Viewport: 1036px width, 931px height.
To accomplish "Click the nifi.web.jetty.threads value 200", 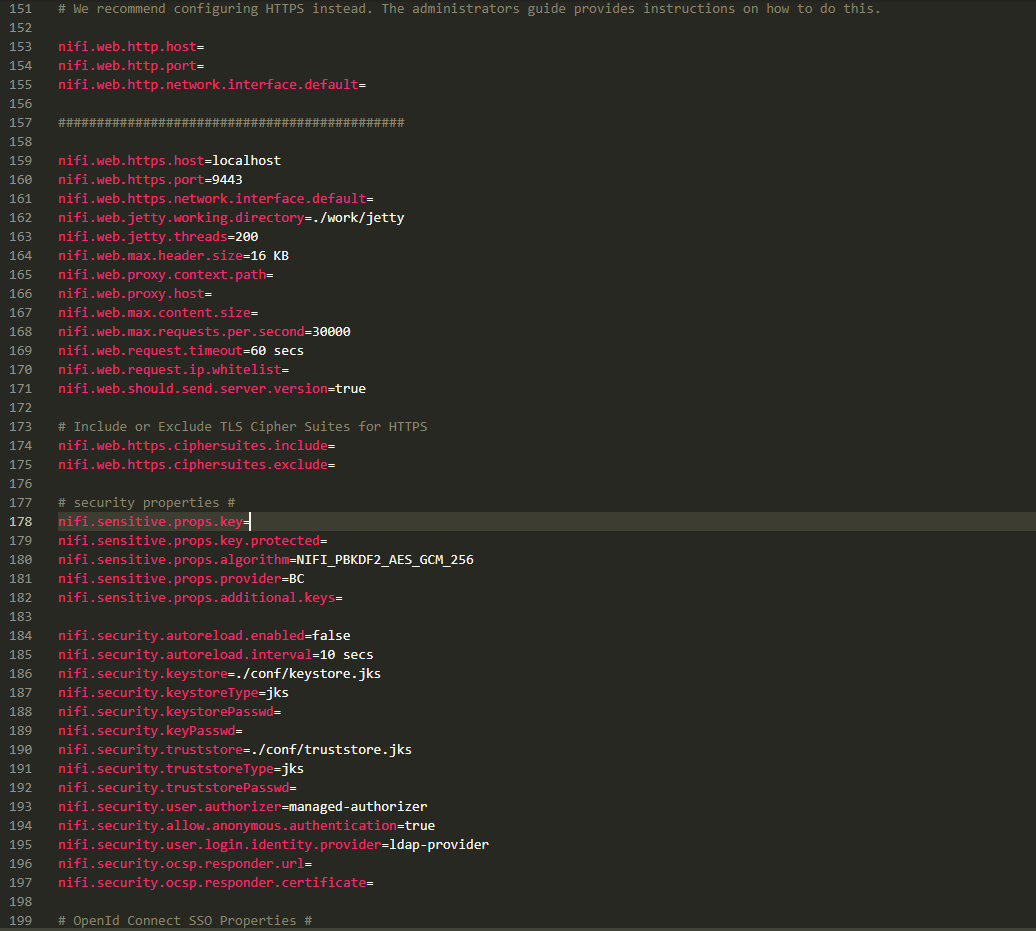I will [x=246, y=237].
